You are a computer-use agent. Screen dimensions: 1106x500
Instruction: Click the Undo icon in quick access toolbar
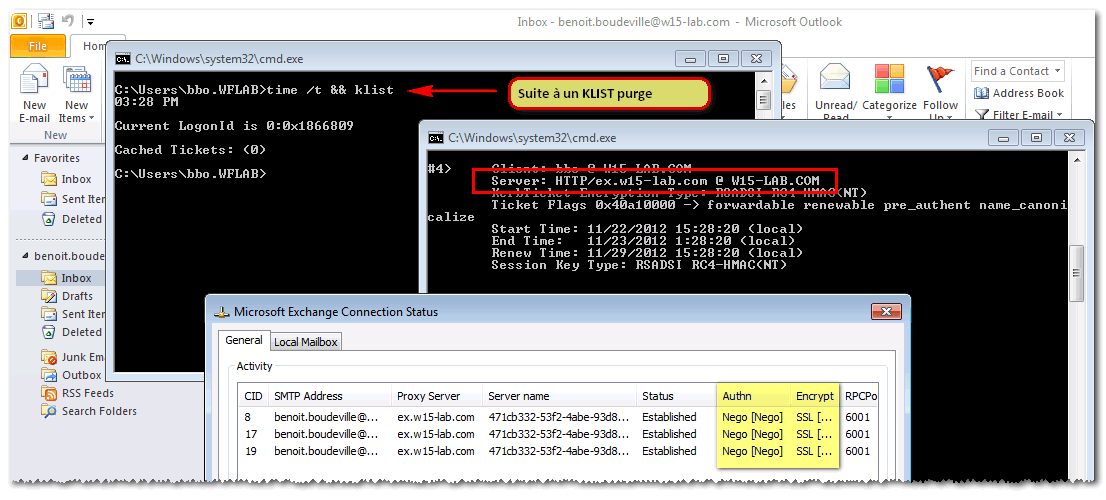click(x=68, y=21)
